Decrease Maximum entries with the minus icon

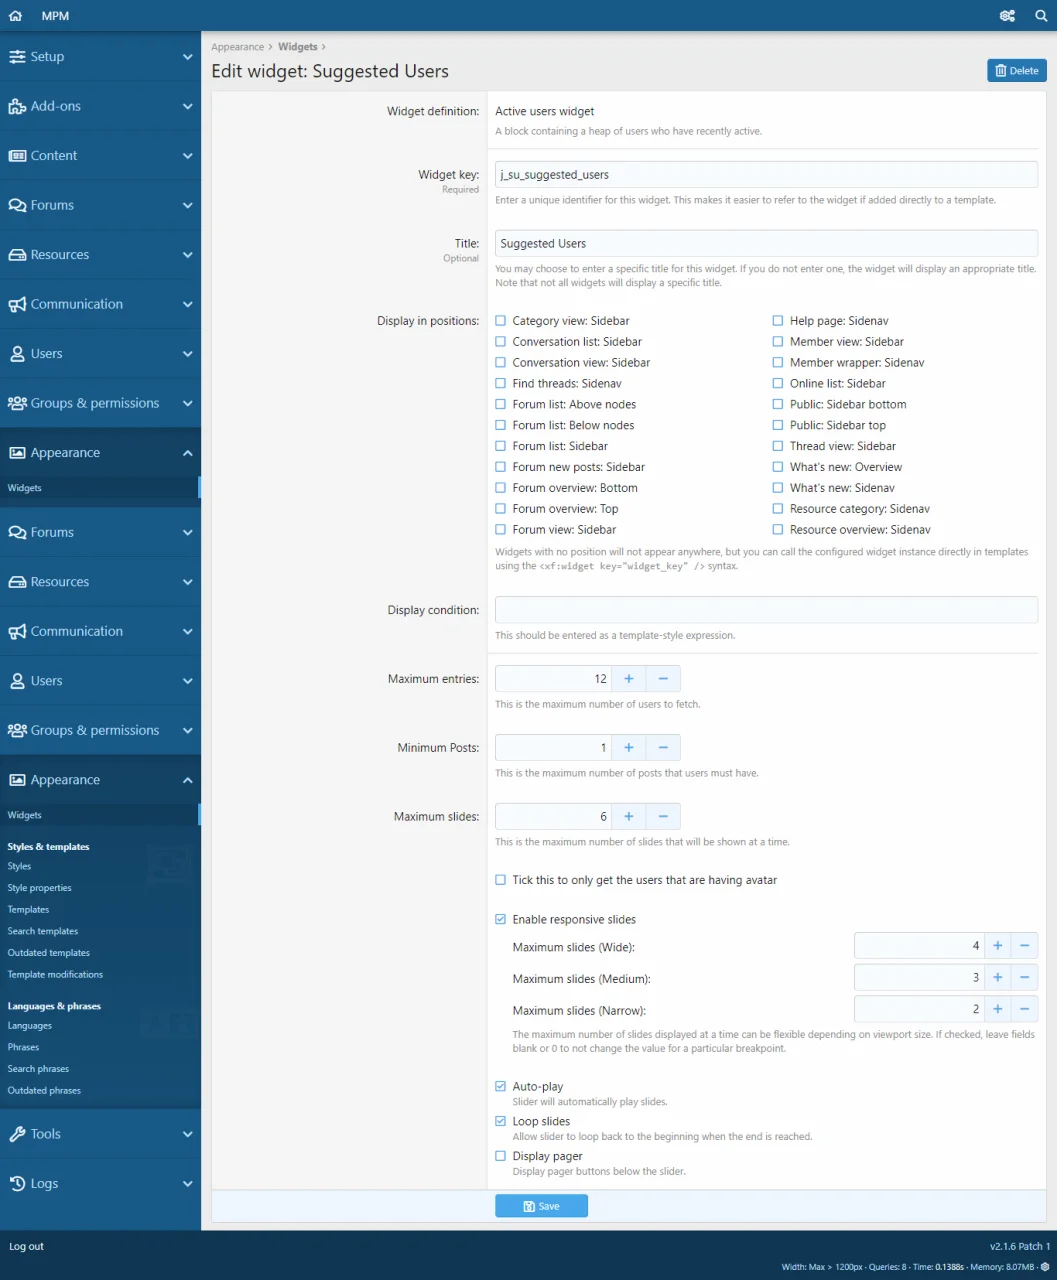(663, 679)
